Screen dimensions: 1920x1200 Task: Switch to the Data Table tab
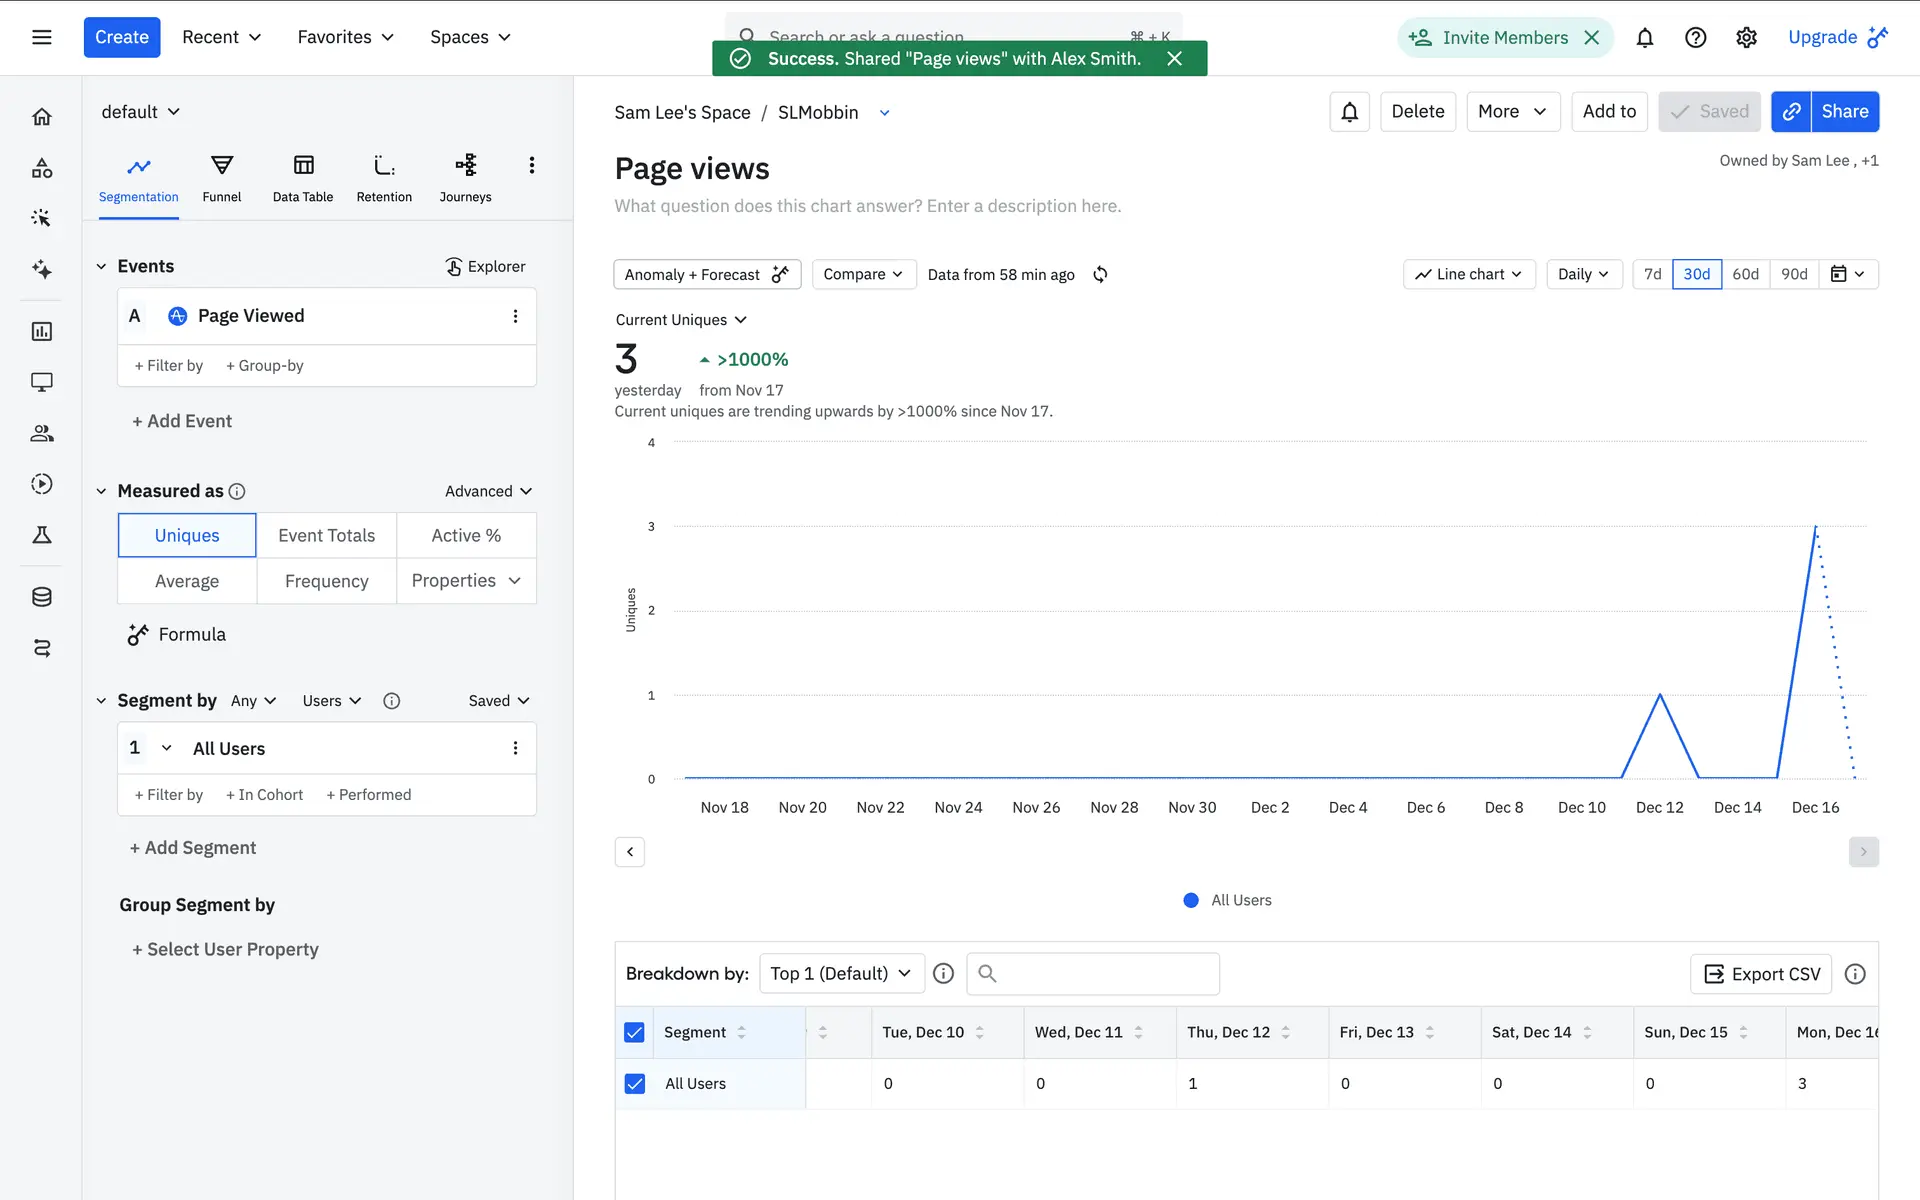click(302, 177)
